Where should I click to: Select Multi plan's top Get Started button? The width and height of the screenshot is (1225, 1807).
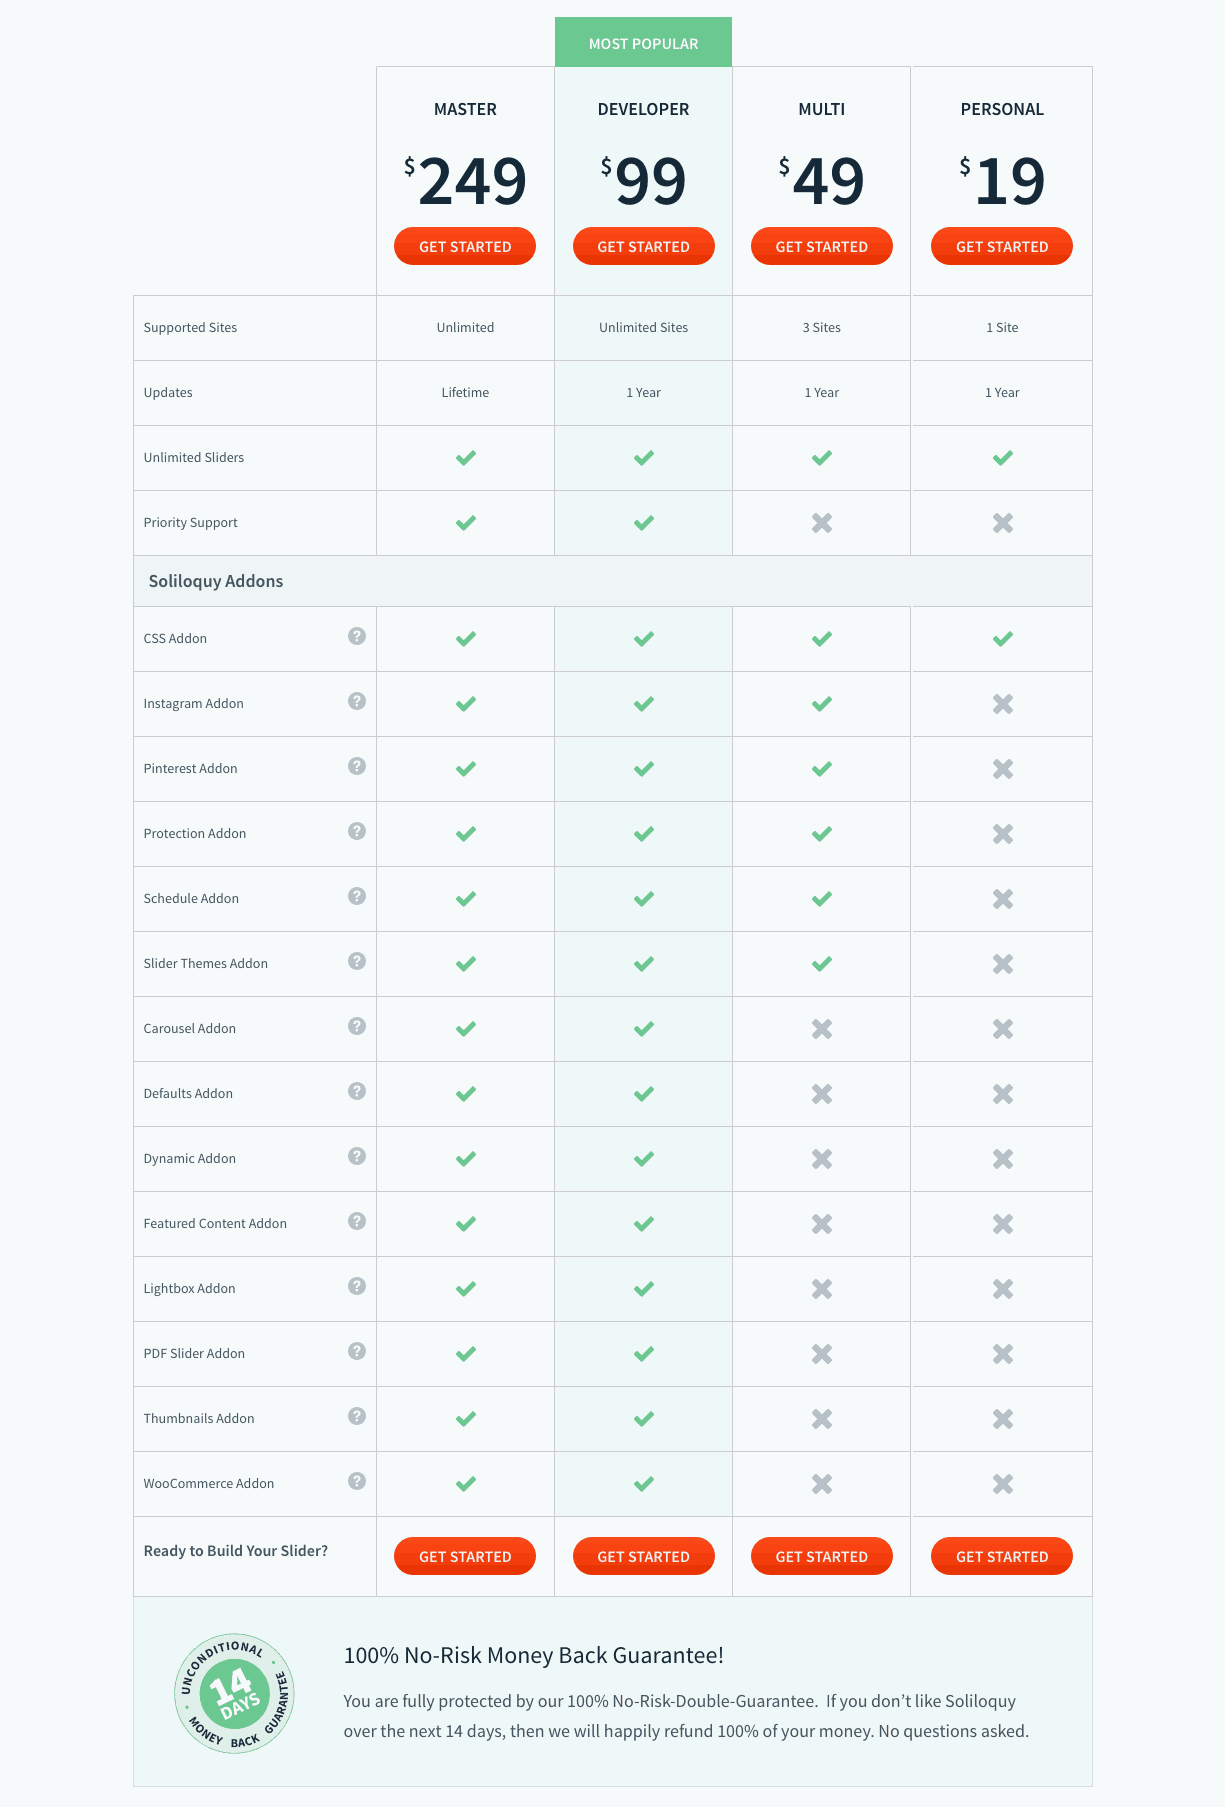point(821,247)
